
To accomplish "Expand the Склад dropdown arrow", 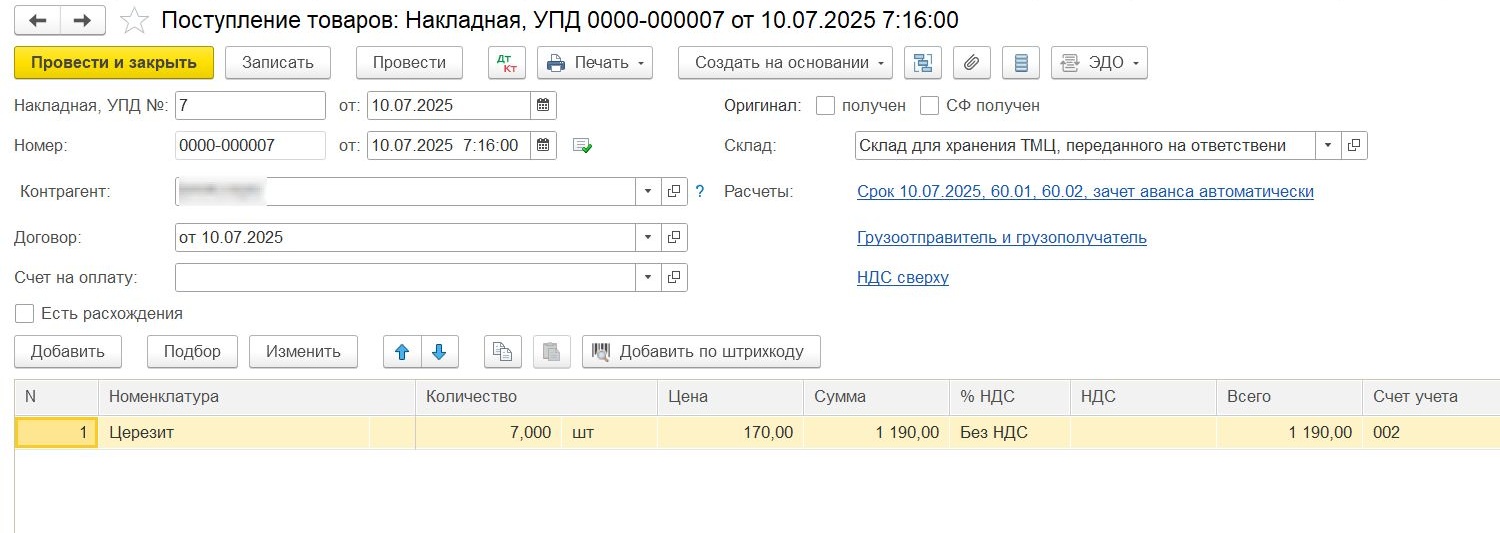I will [1328, 145].
